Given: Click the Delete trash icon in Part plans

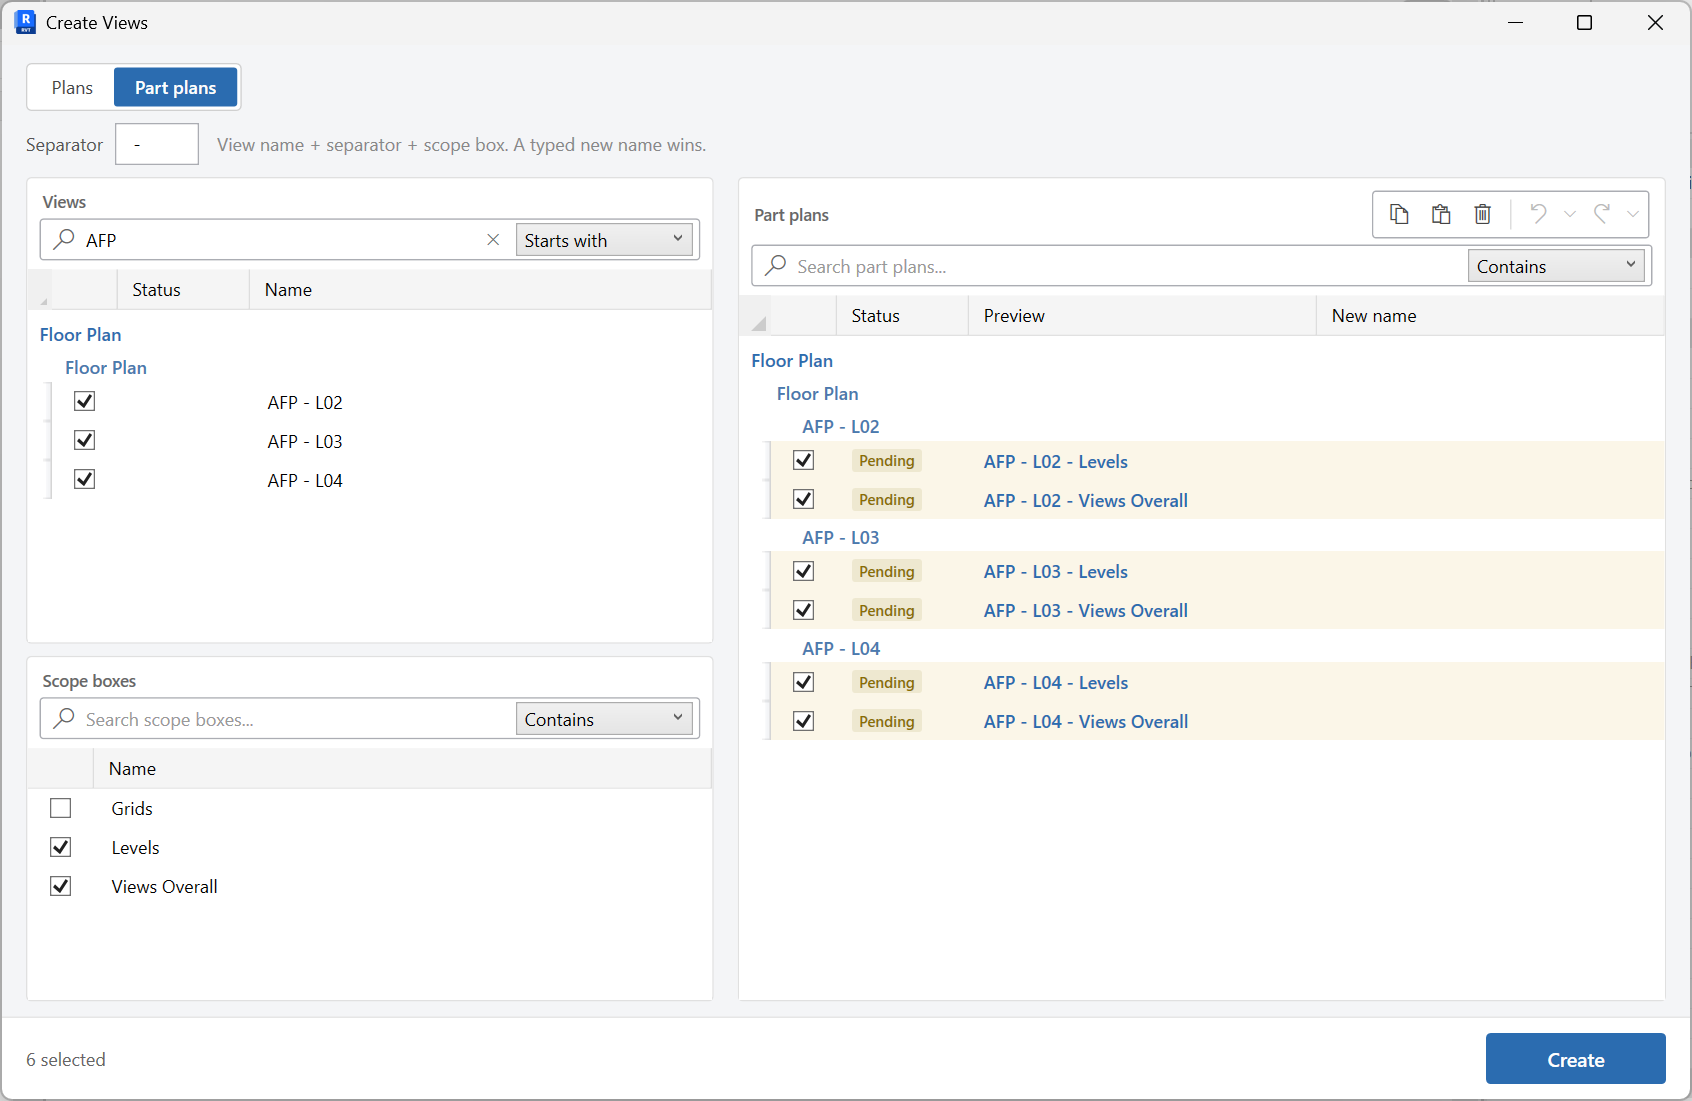Looking at the screenshot, I should coord(1483,214).
